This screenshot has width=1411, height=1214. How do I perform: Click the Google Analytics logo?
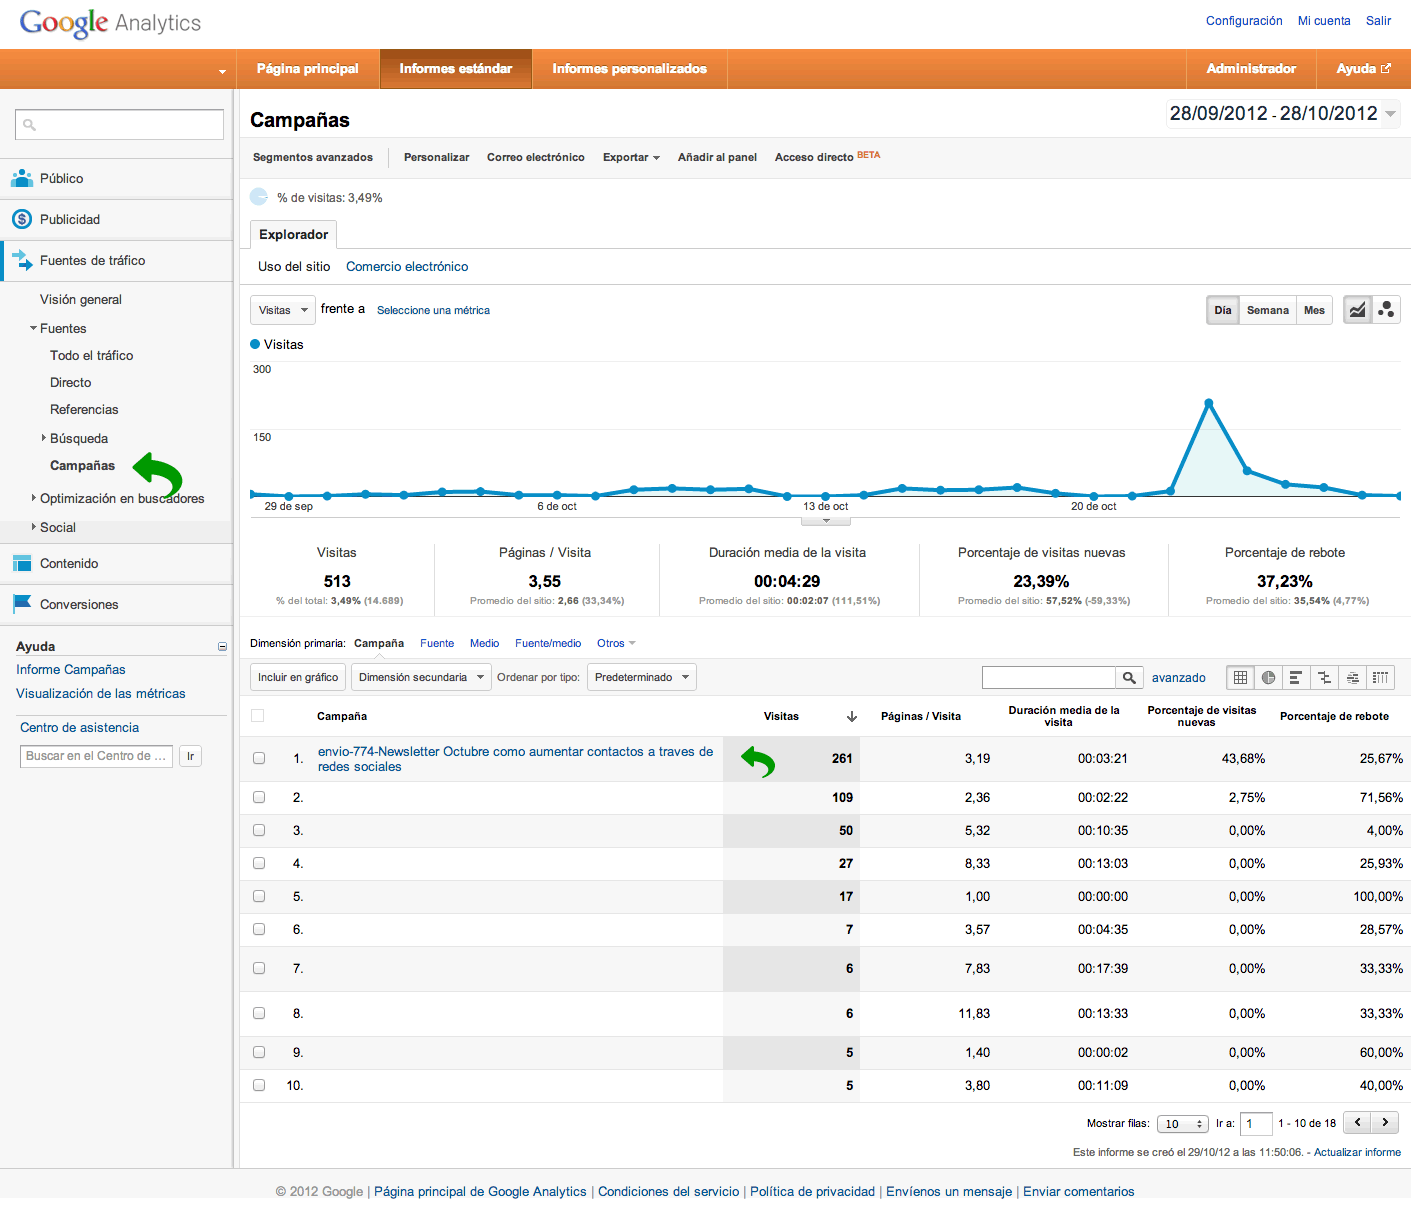pos(110,23)
